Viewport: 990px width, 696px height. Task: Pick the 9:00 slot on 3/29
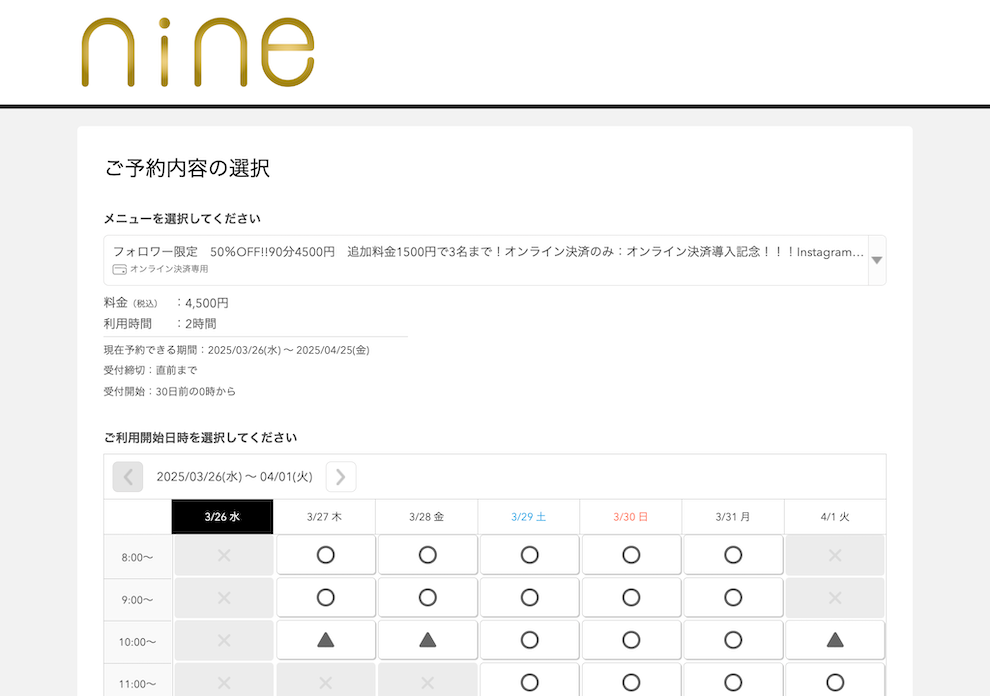point(529,598)
